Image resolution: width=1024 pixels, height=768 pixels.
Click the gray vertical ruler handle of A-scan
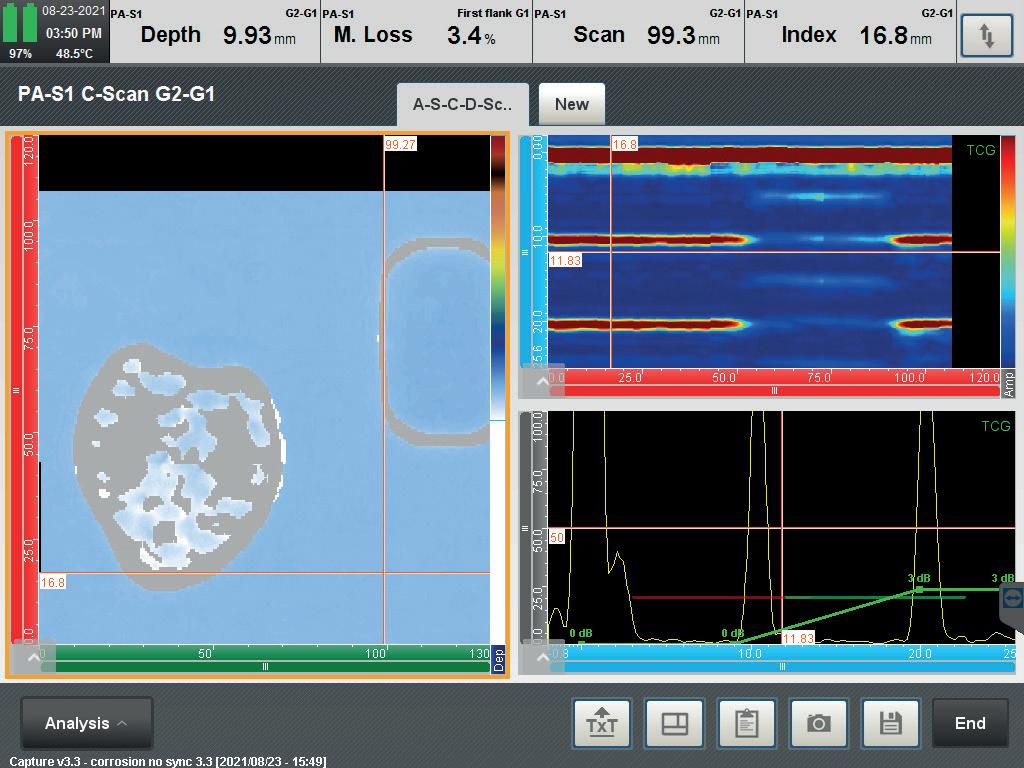tap(525, 528)
